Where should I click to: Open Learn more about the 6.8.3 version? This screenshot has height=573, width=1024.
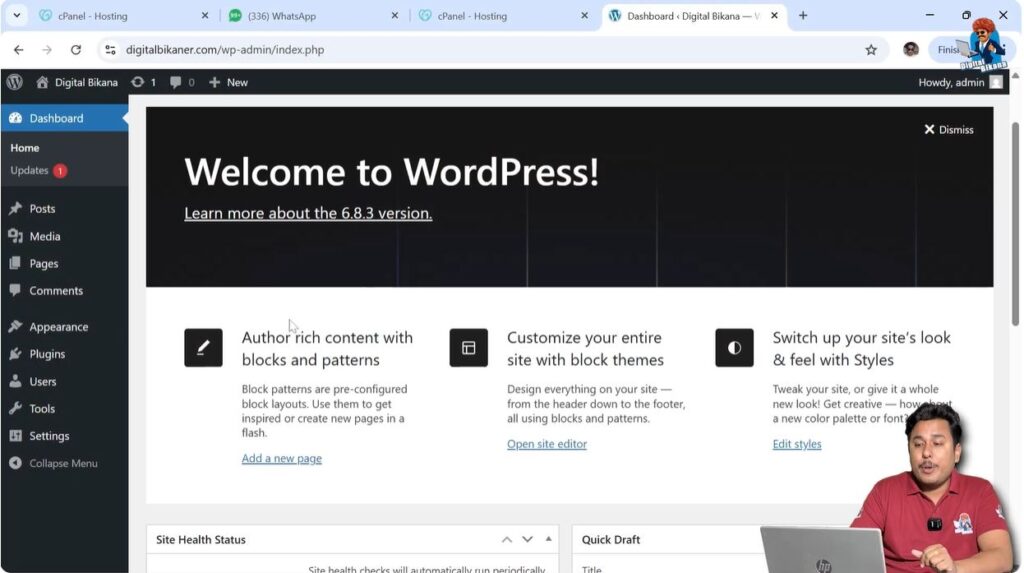(308, 213)
